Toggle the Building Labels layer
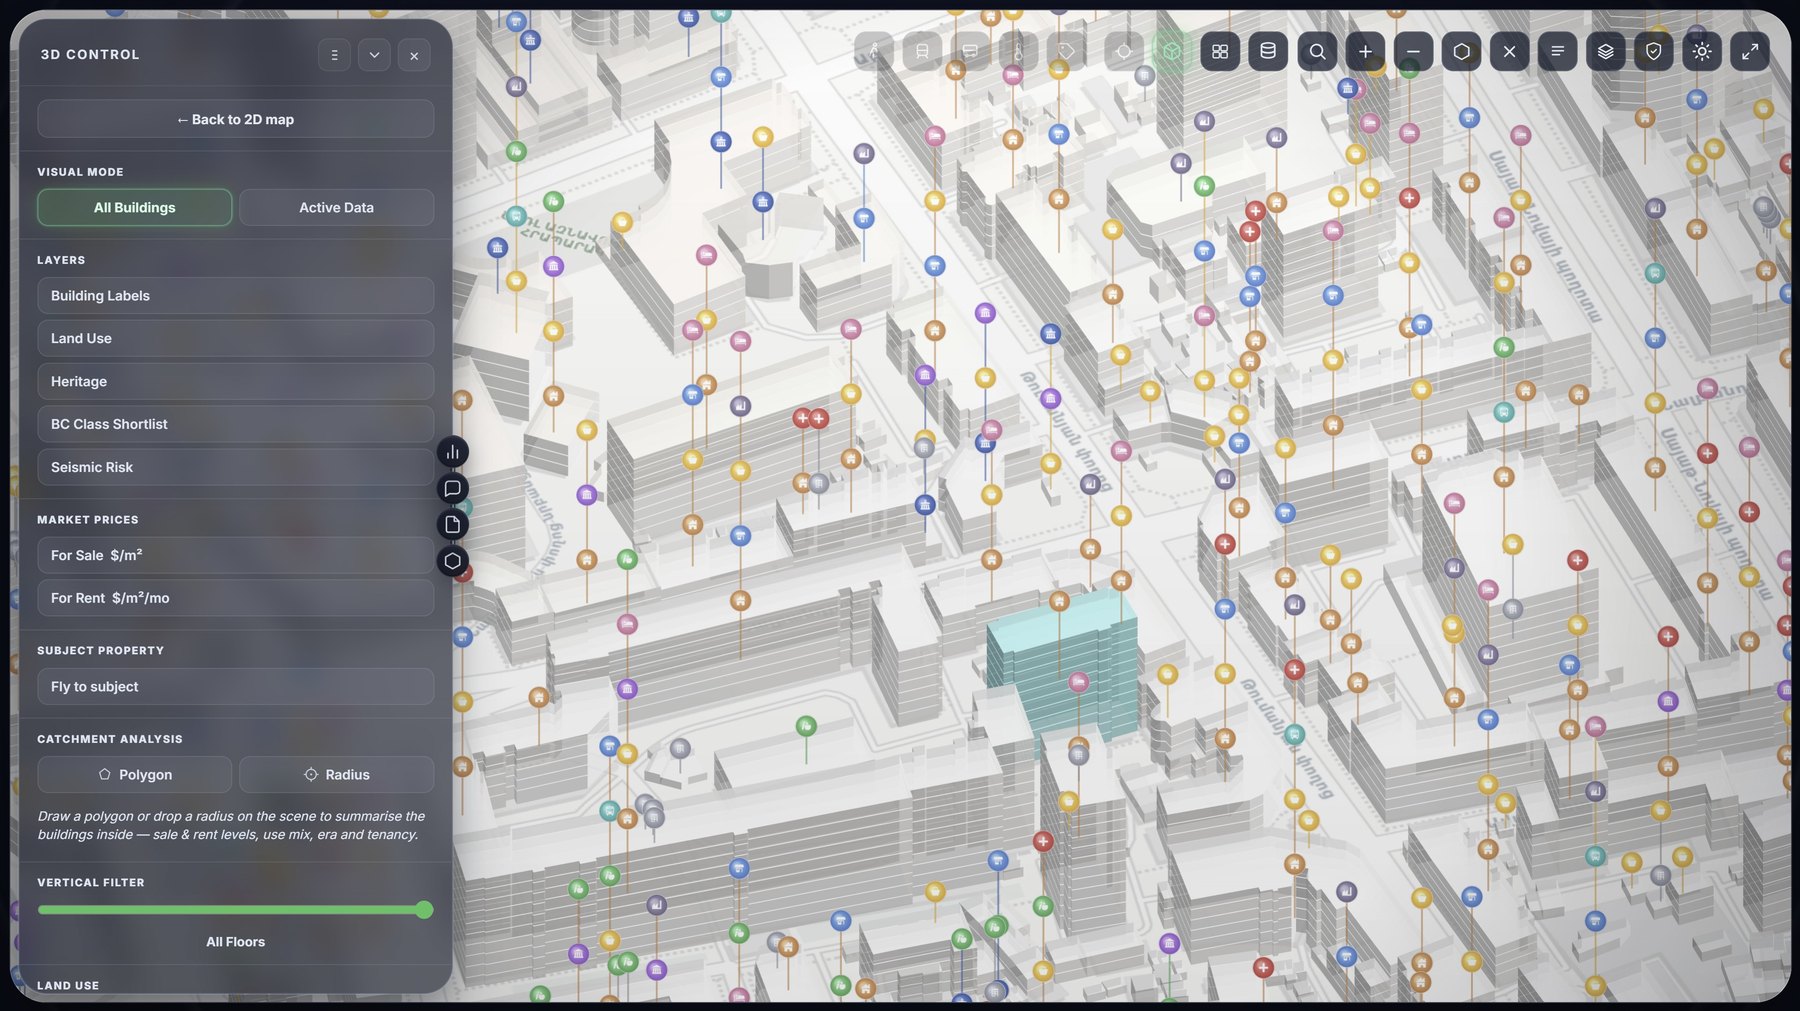Image resolution: width=1800 pixels, height=1011 pixels. (236, 296)
